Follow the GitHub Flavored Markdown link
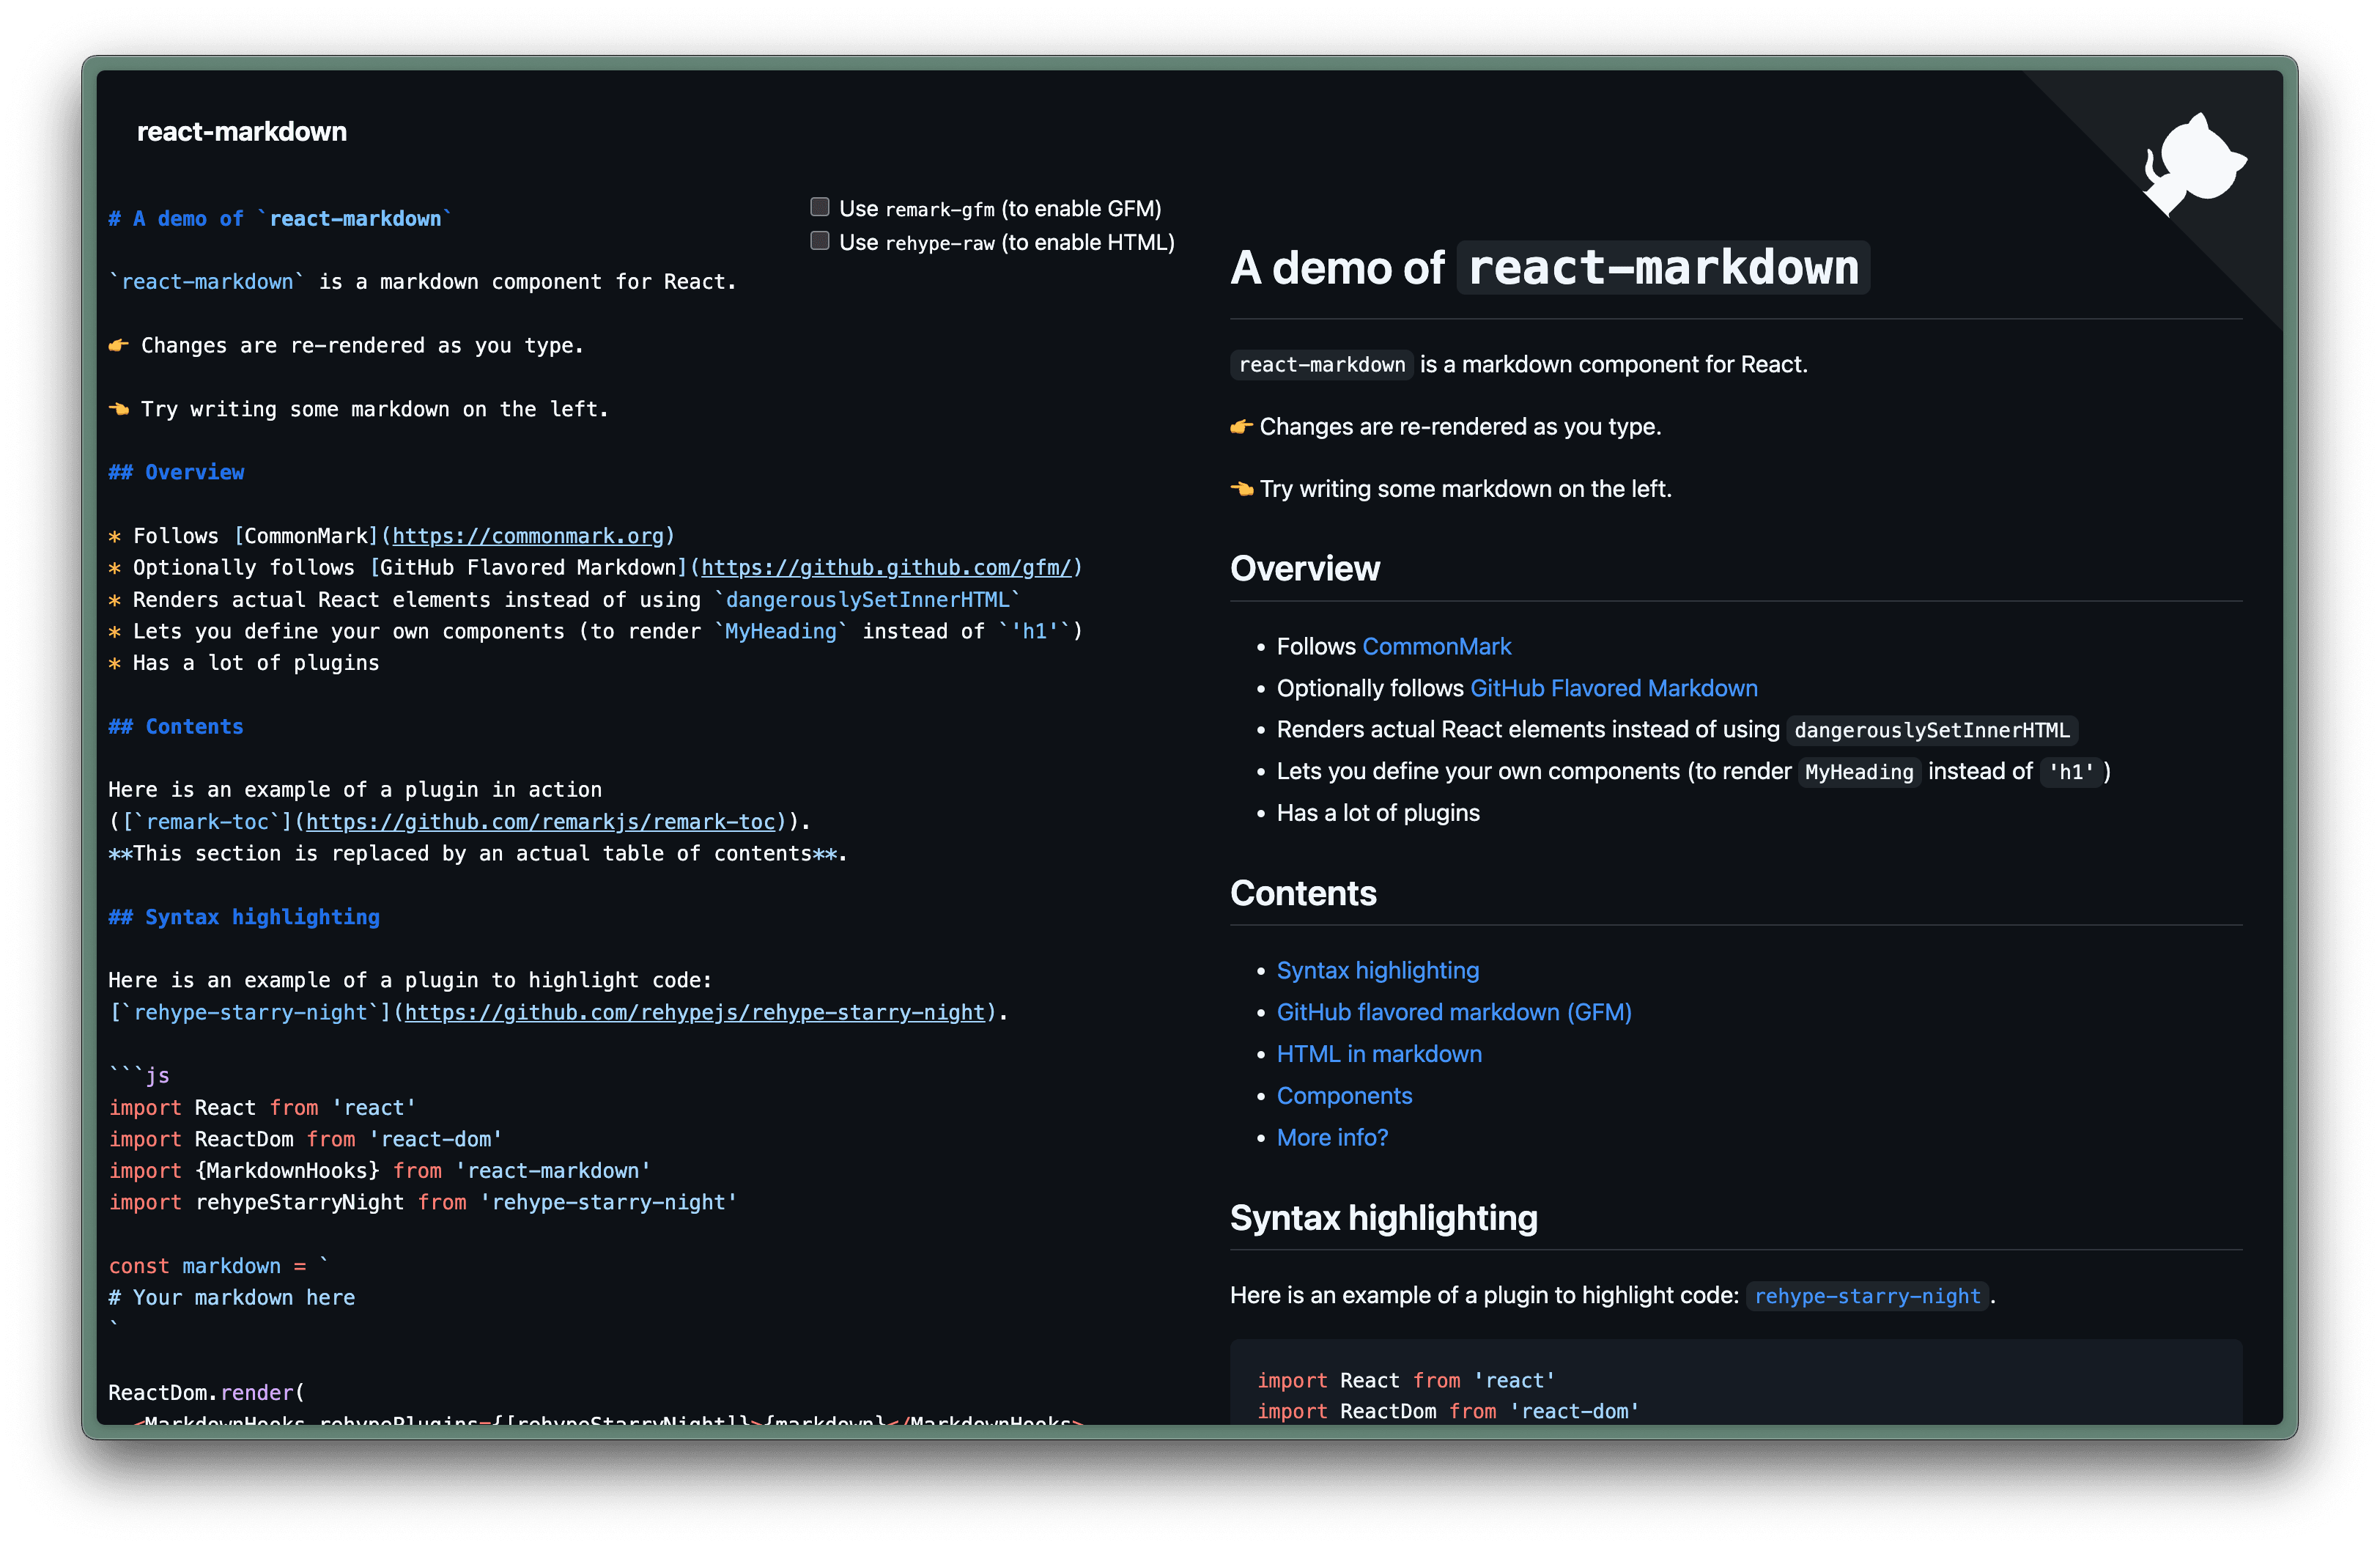Screen dimensions: 2380x1548 [1613, 688]
